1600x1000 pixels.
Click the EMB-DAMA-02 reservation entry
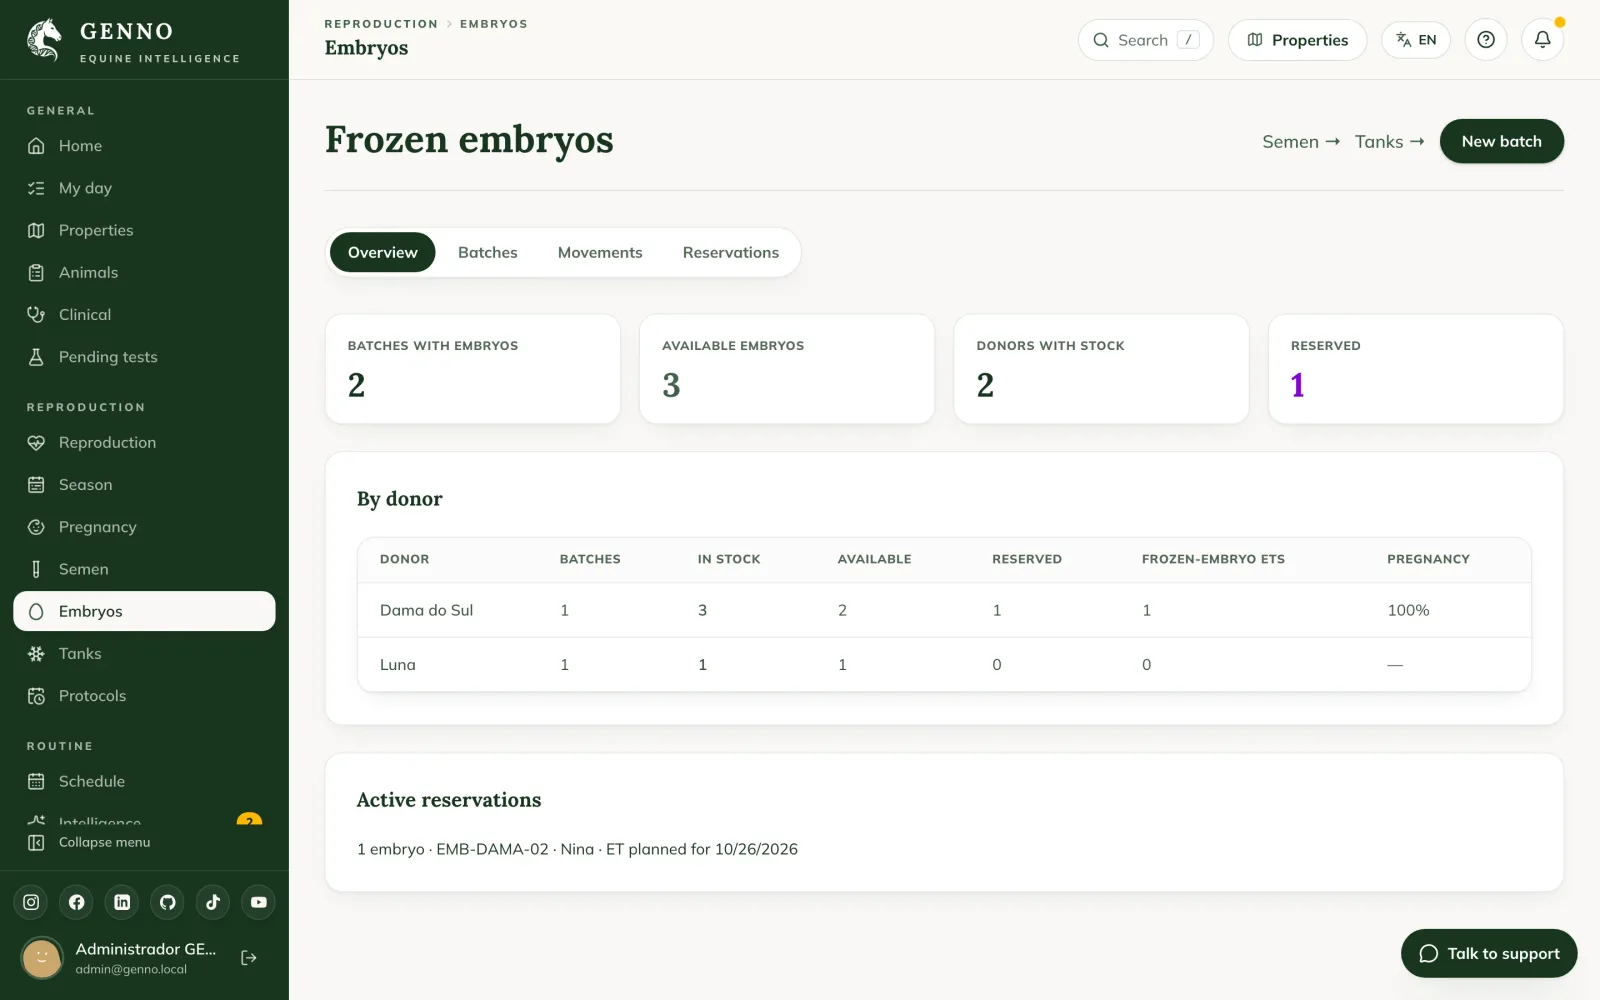577,849
